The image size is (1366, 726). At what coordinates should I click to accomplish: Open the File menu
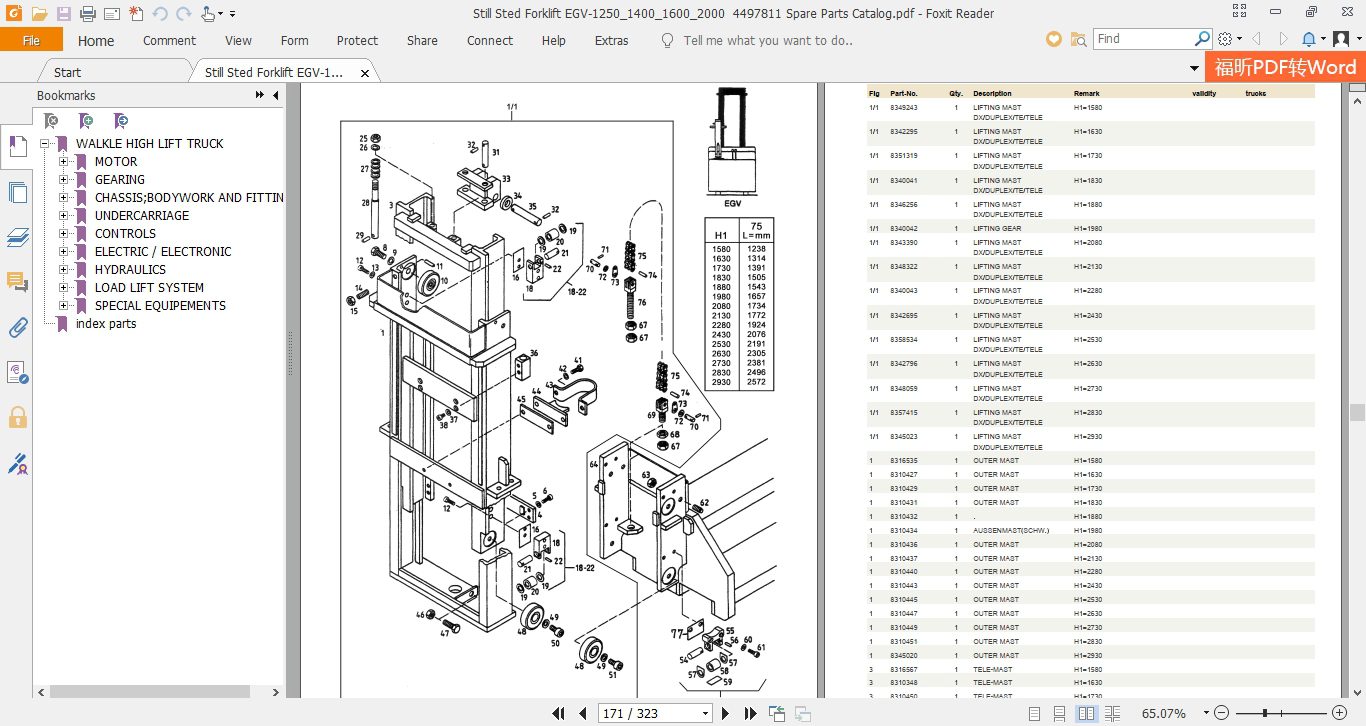coord(31,40)
